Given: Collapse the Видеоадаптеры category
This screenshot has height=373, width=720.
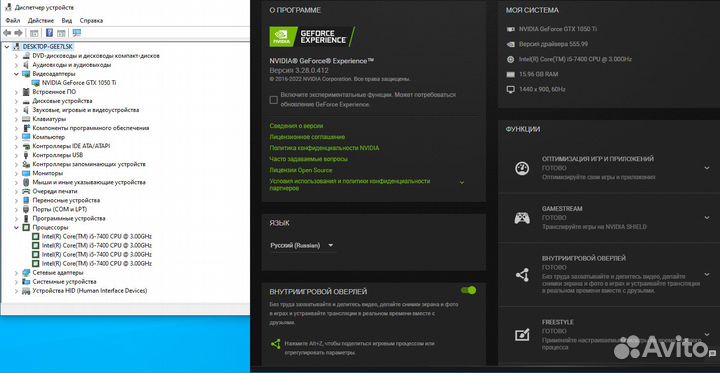Looking at the screenshot, I should click(x=17, y=73).
